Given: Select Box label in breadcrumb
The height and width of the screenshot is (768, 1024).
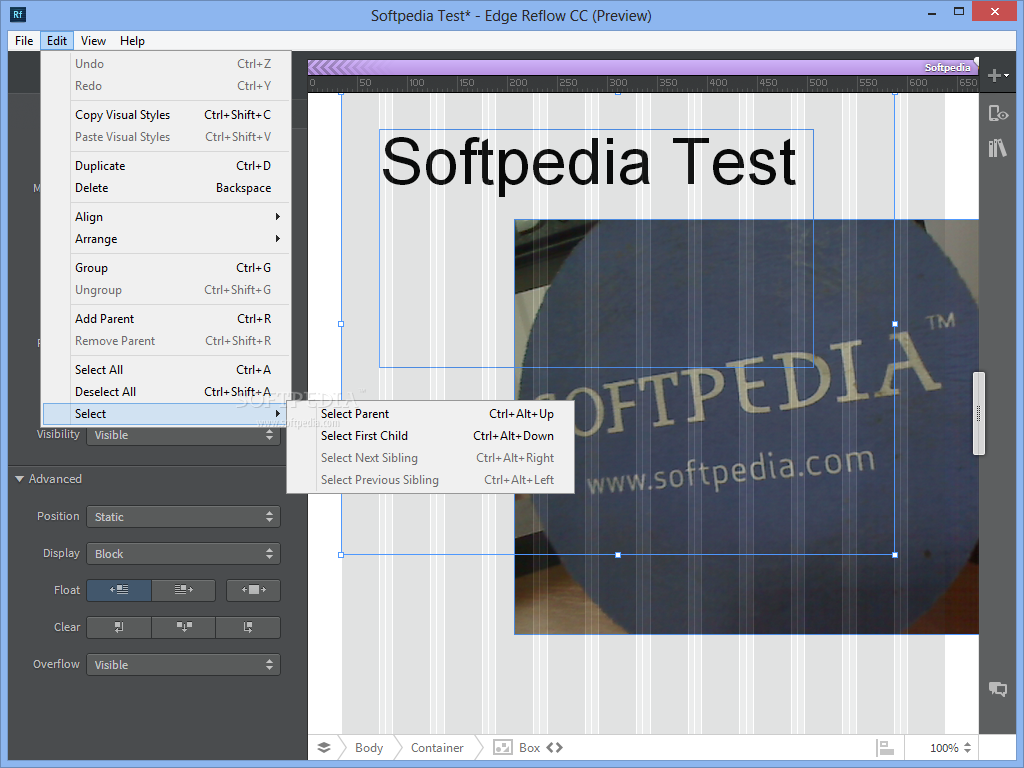Looking at the screenshot, I should tap(530, 748).
